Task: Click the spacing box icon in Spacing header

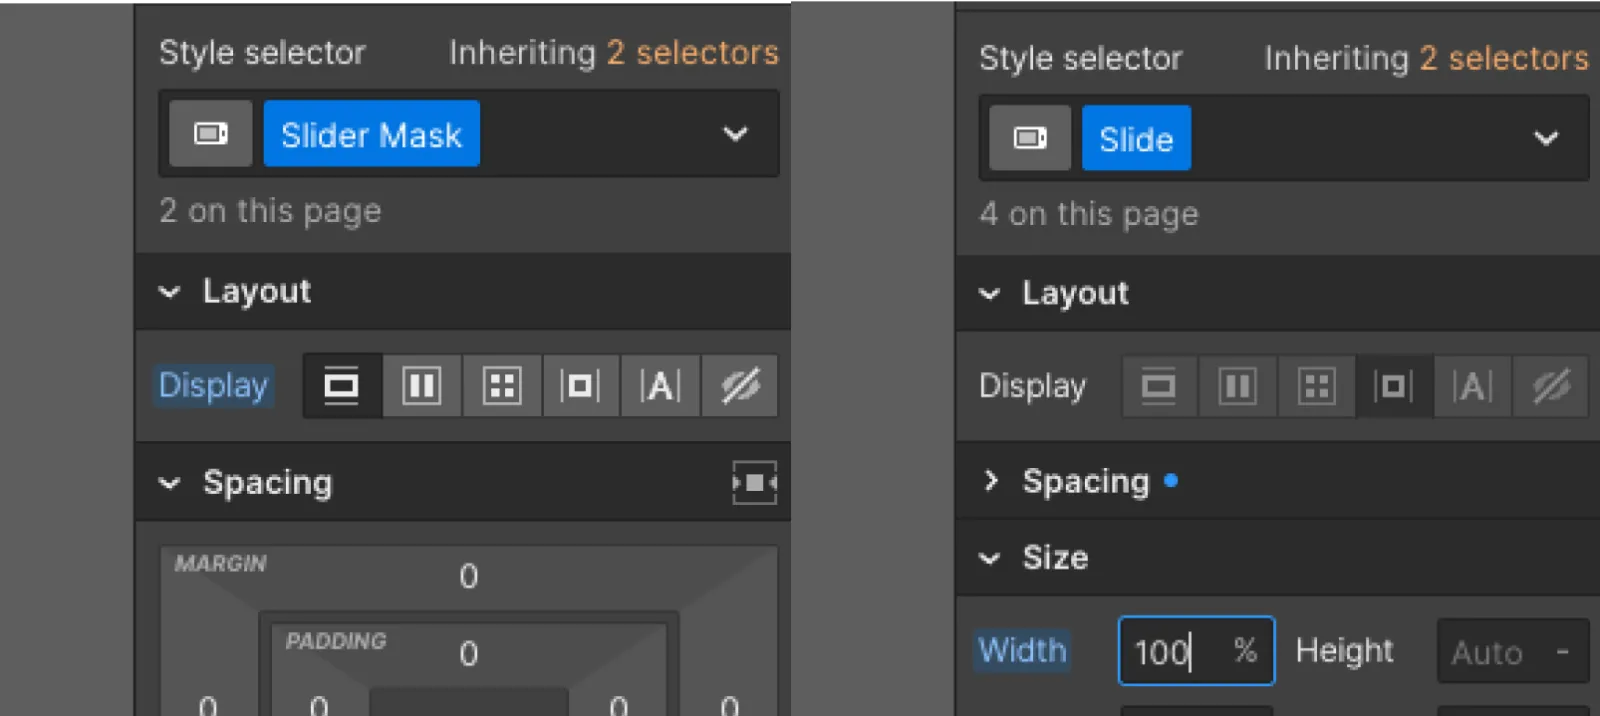Action: pos(754,483)
